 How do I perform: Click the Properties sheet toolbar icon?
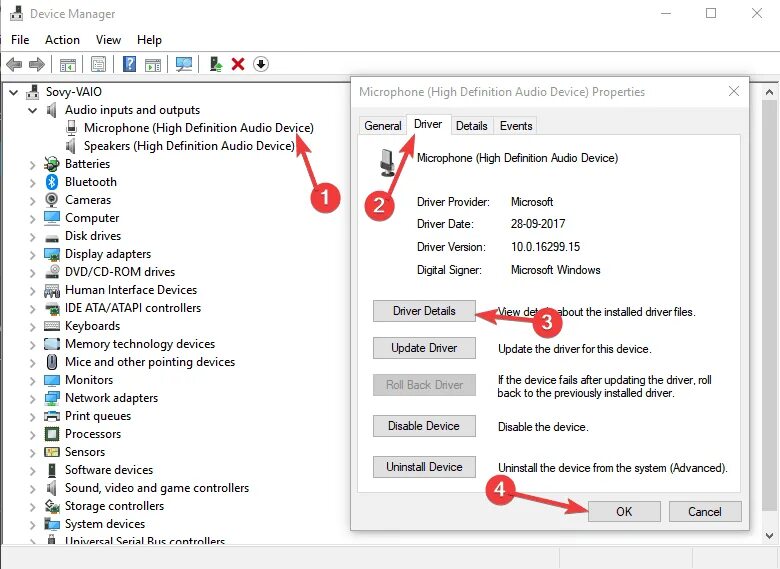coord(98,64)
